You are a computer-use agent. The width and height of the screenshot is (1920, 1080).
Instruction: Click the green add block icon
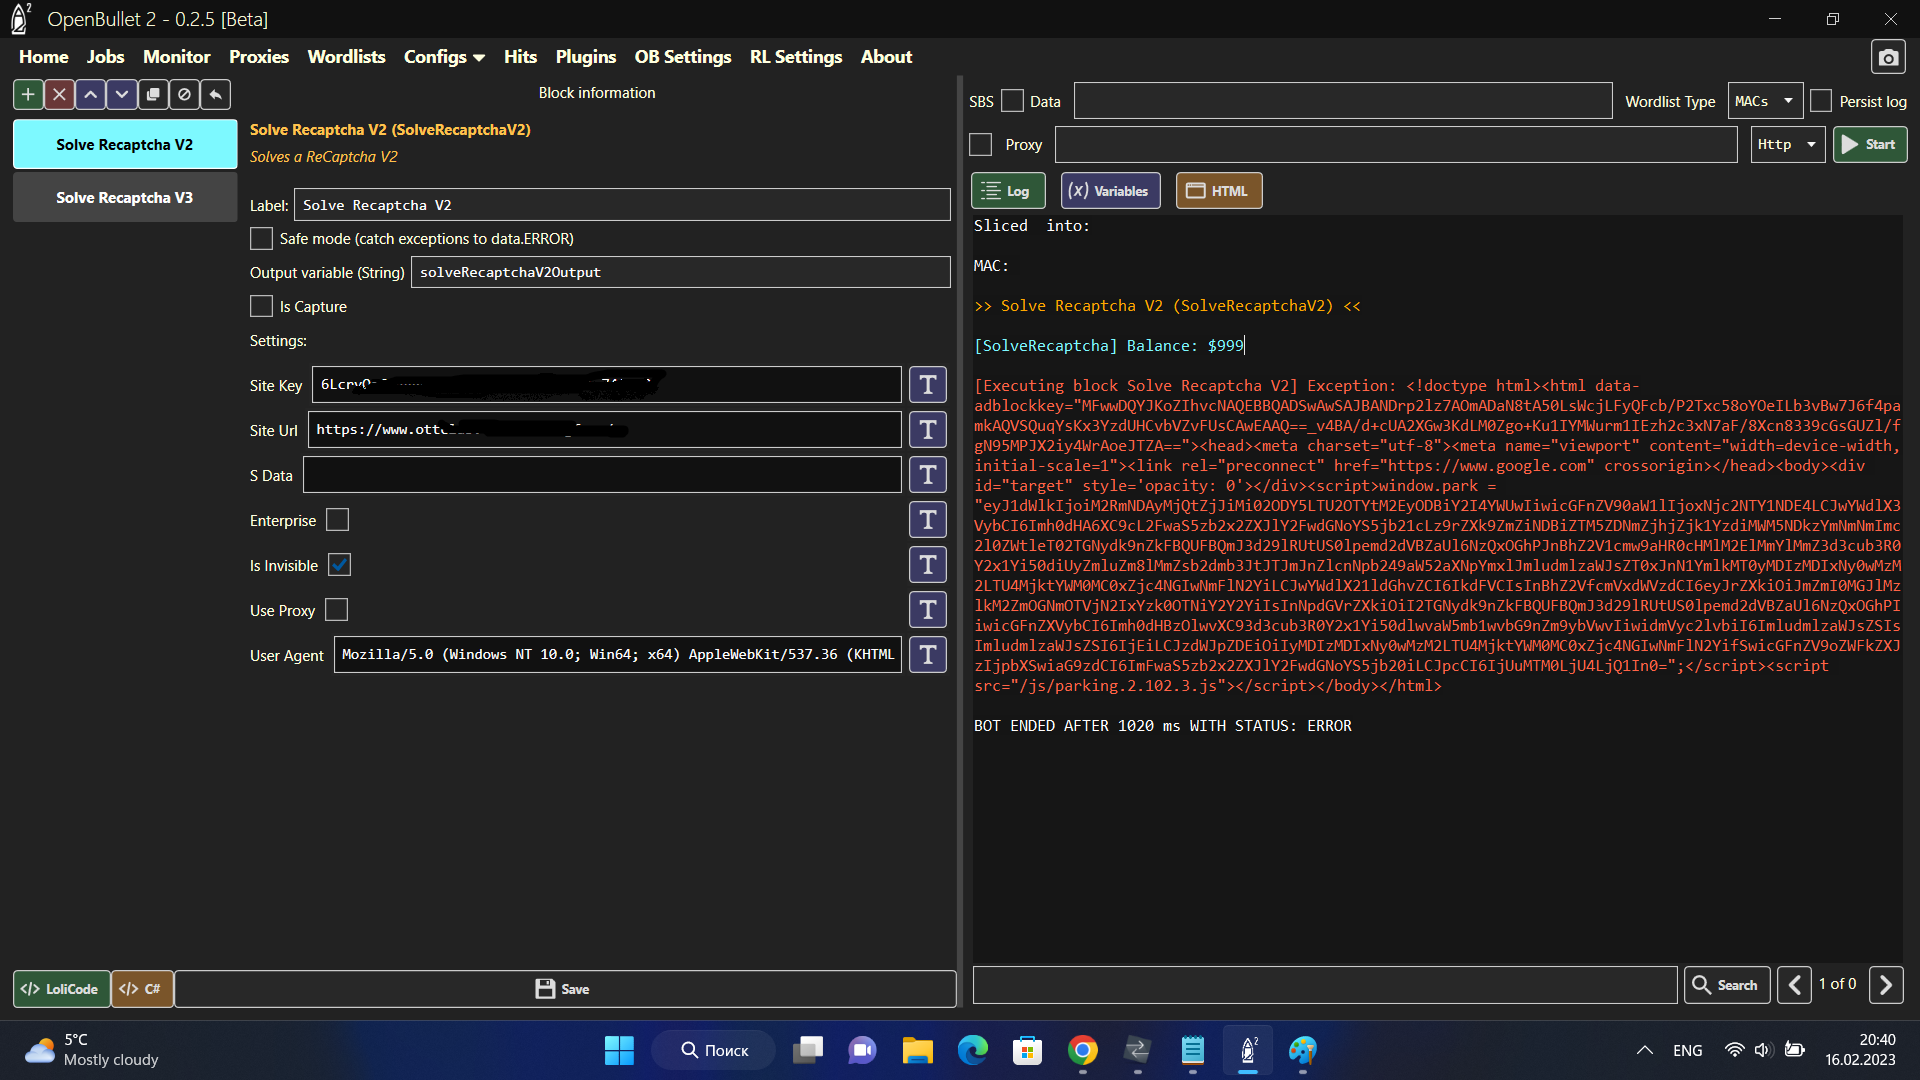coord(28,94)
